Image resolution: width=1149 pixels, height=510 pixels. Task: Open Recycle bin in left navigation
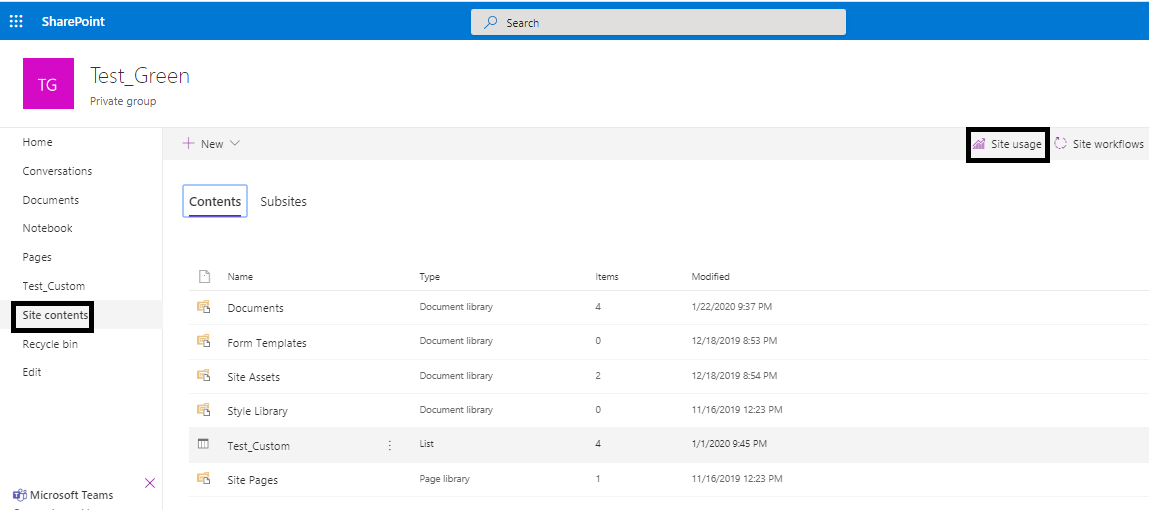(50, 344)
